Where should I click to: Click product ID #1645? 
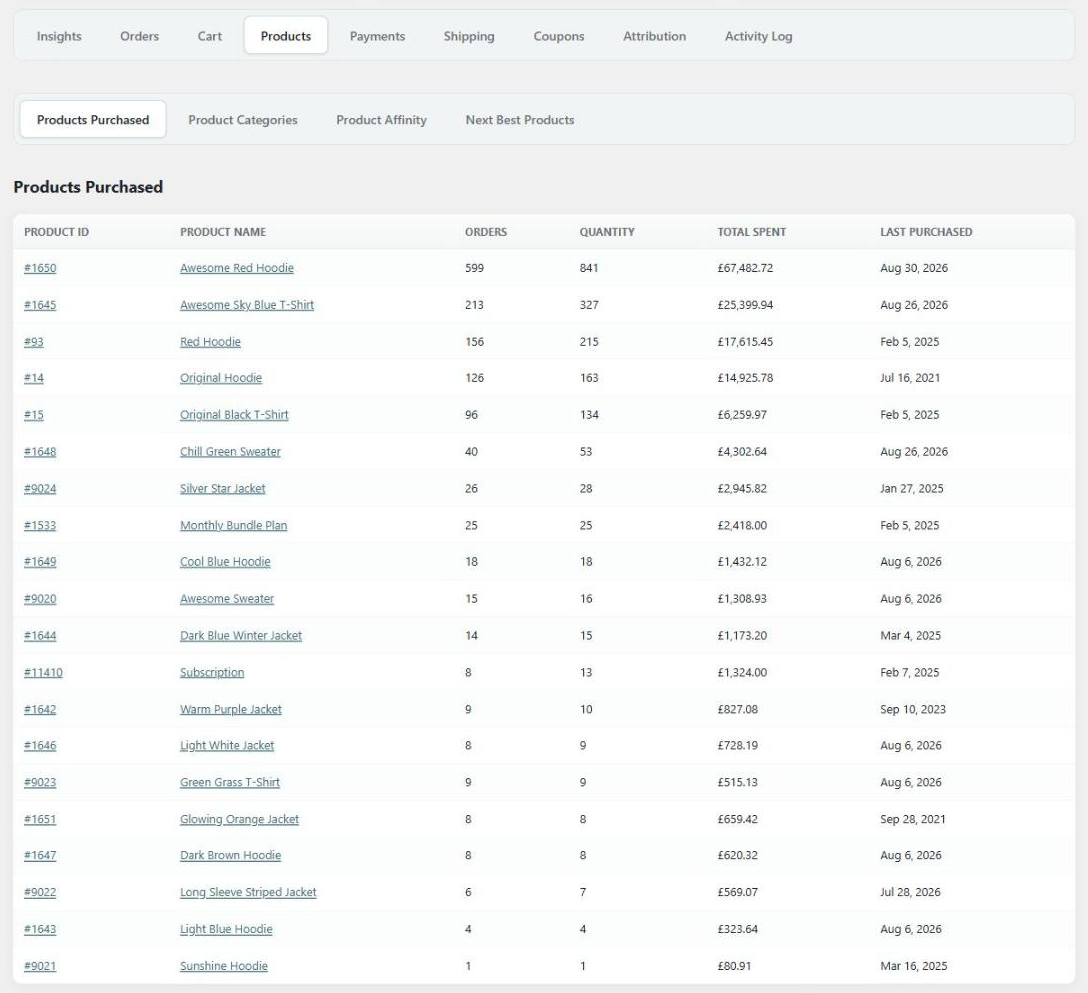(40, 305)
